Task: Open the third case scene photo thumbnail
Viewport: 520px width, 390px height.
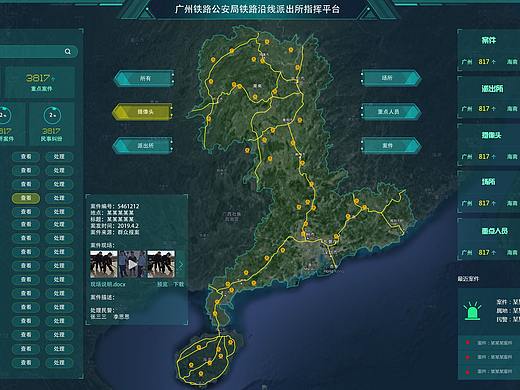Action: (x=161, y=264)
